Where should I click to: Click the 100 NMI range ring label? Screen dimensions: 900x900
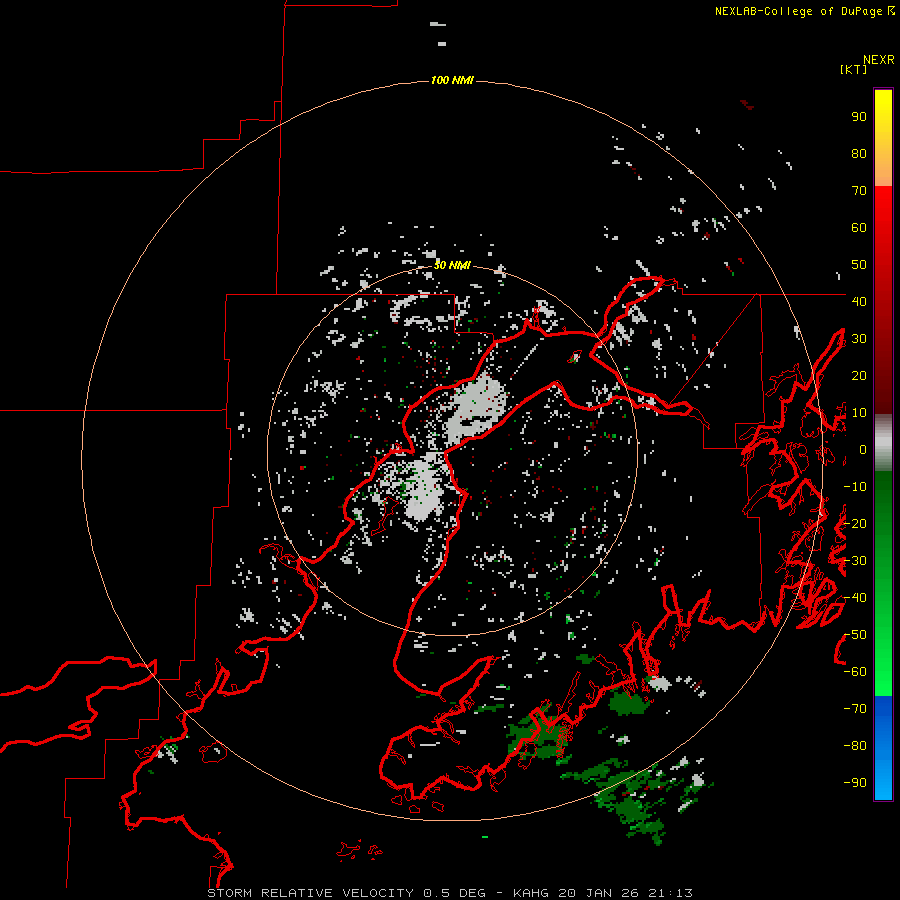[452, 80]
